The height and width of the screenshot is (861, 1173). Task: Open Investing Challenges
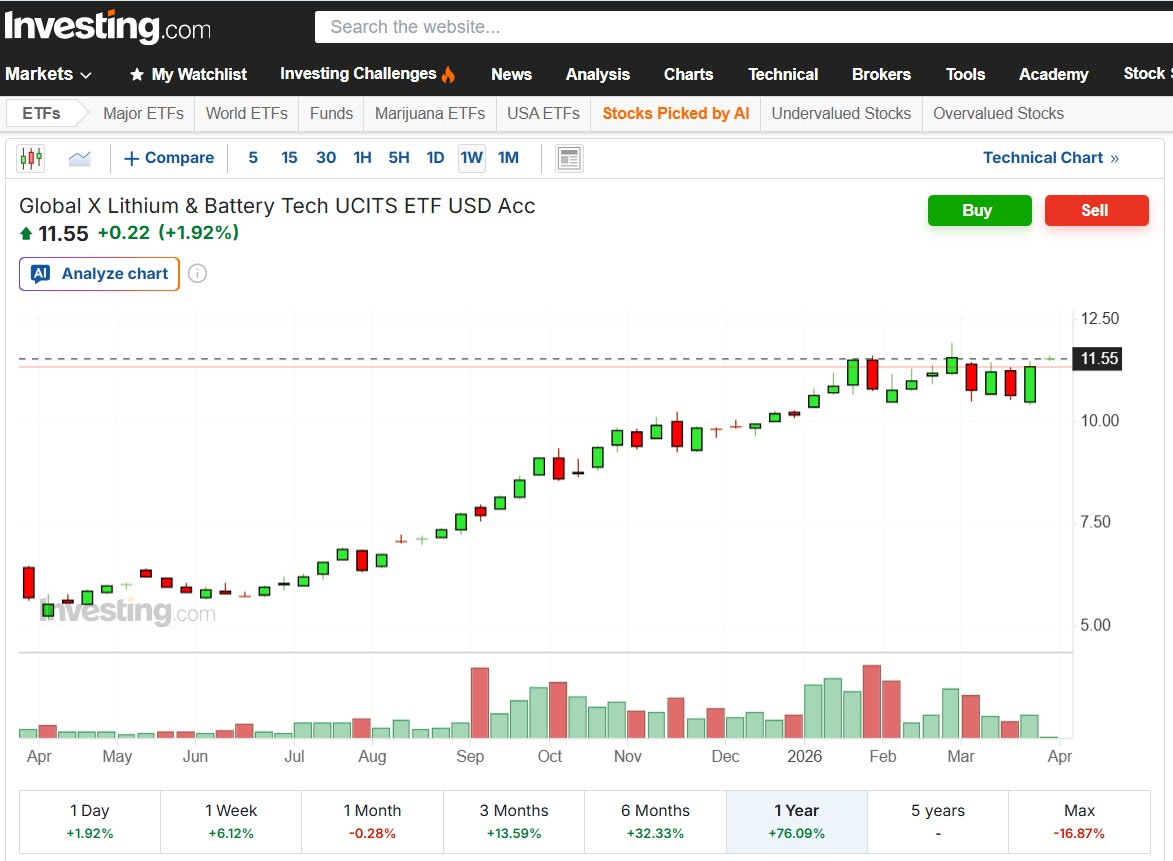tap(367, 74)
